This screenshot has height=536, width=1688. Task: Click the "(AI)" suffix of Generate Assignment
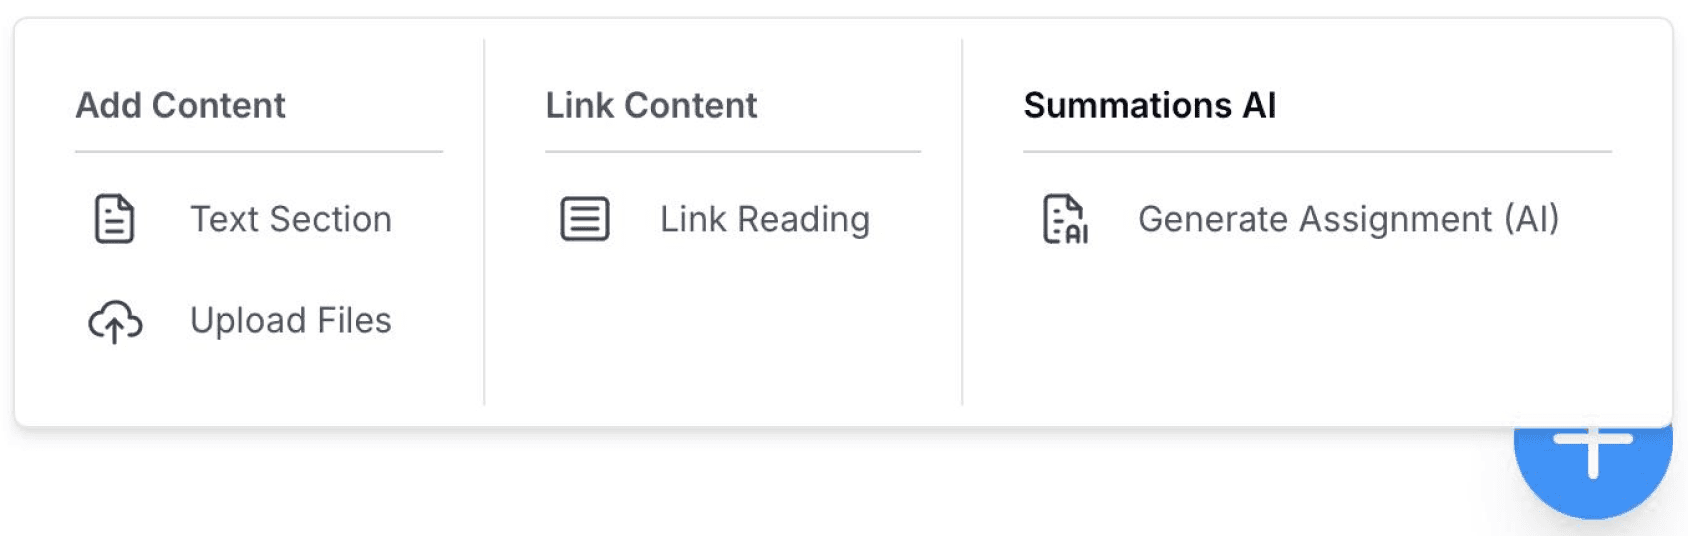point(1532,219)
